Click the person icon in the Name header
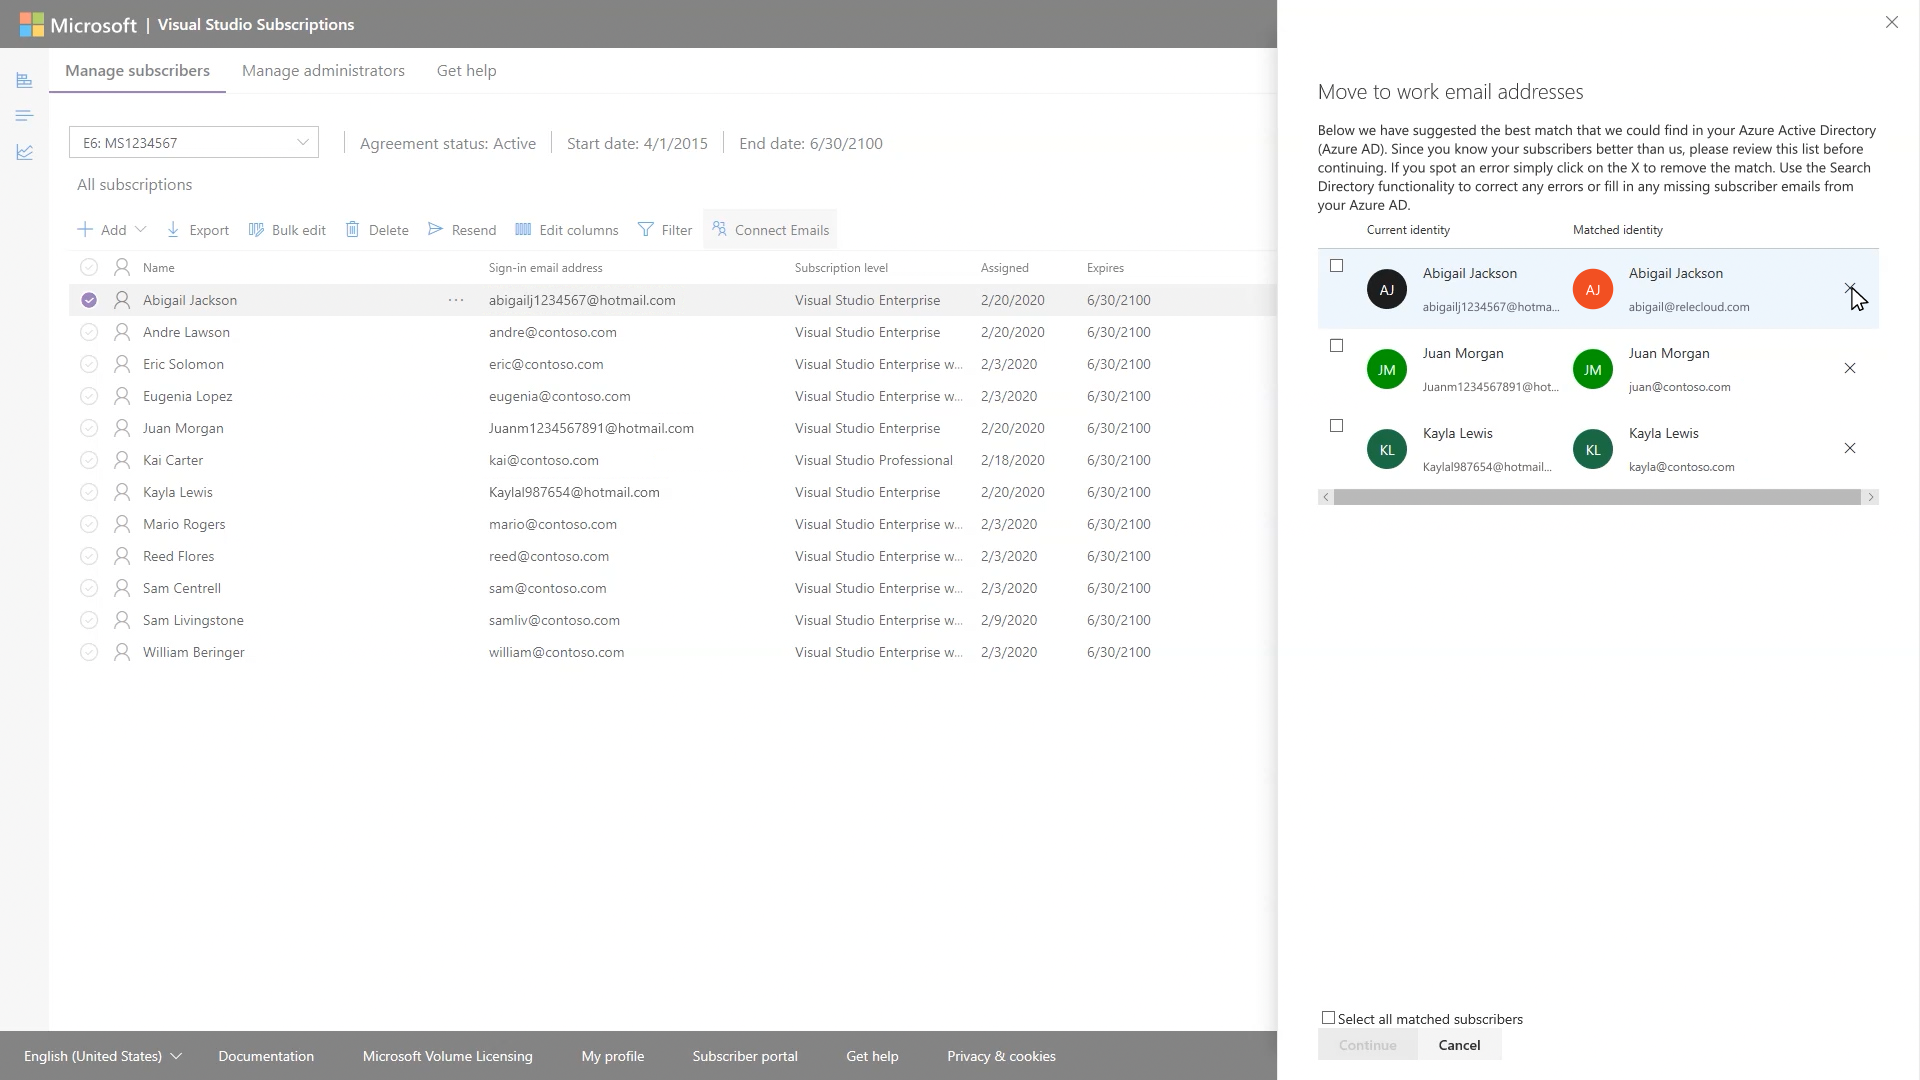Screen dimensions: 1920x1080 pyautogui.click(x=122, y=267)
